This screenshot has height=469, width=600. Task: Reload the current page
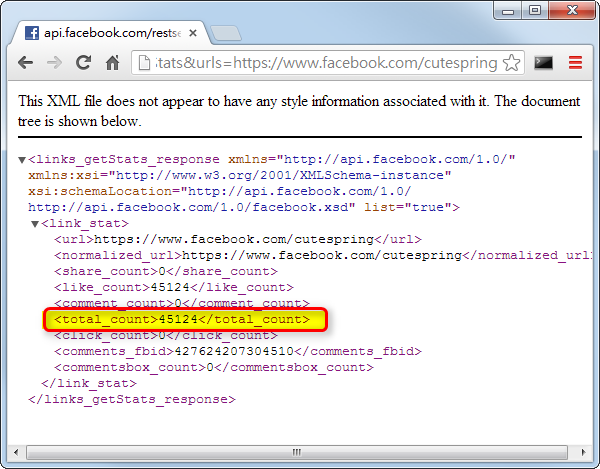[x=83, y=63]
